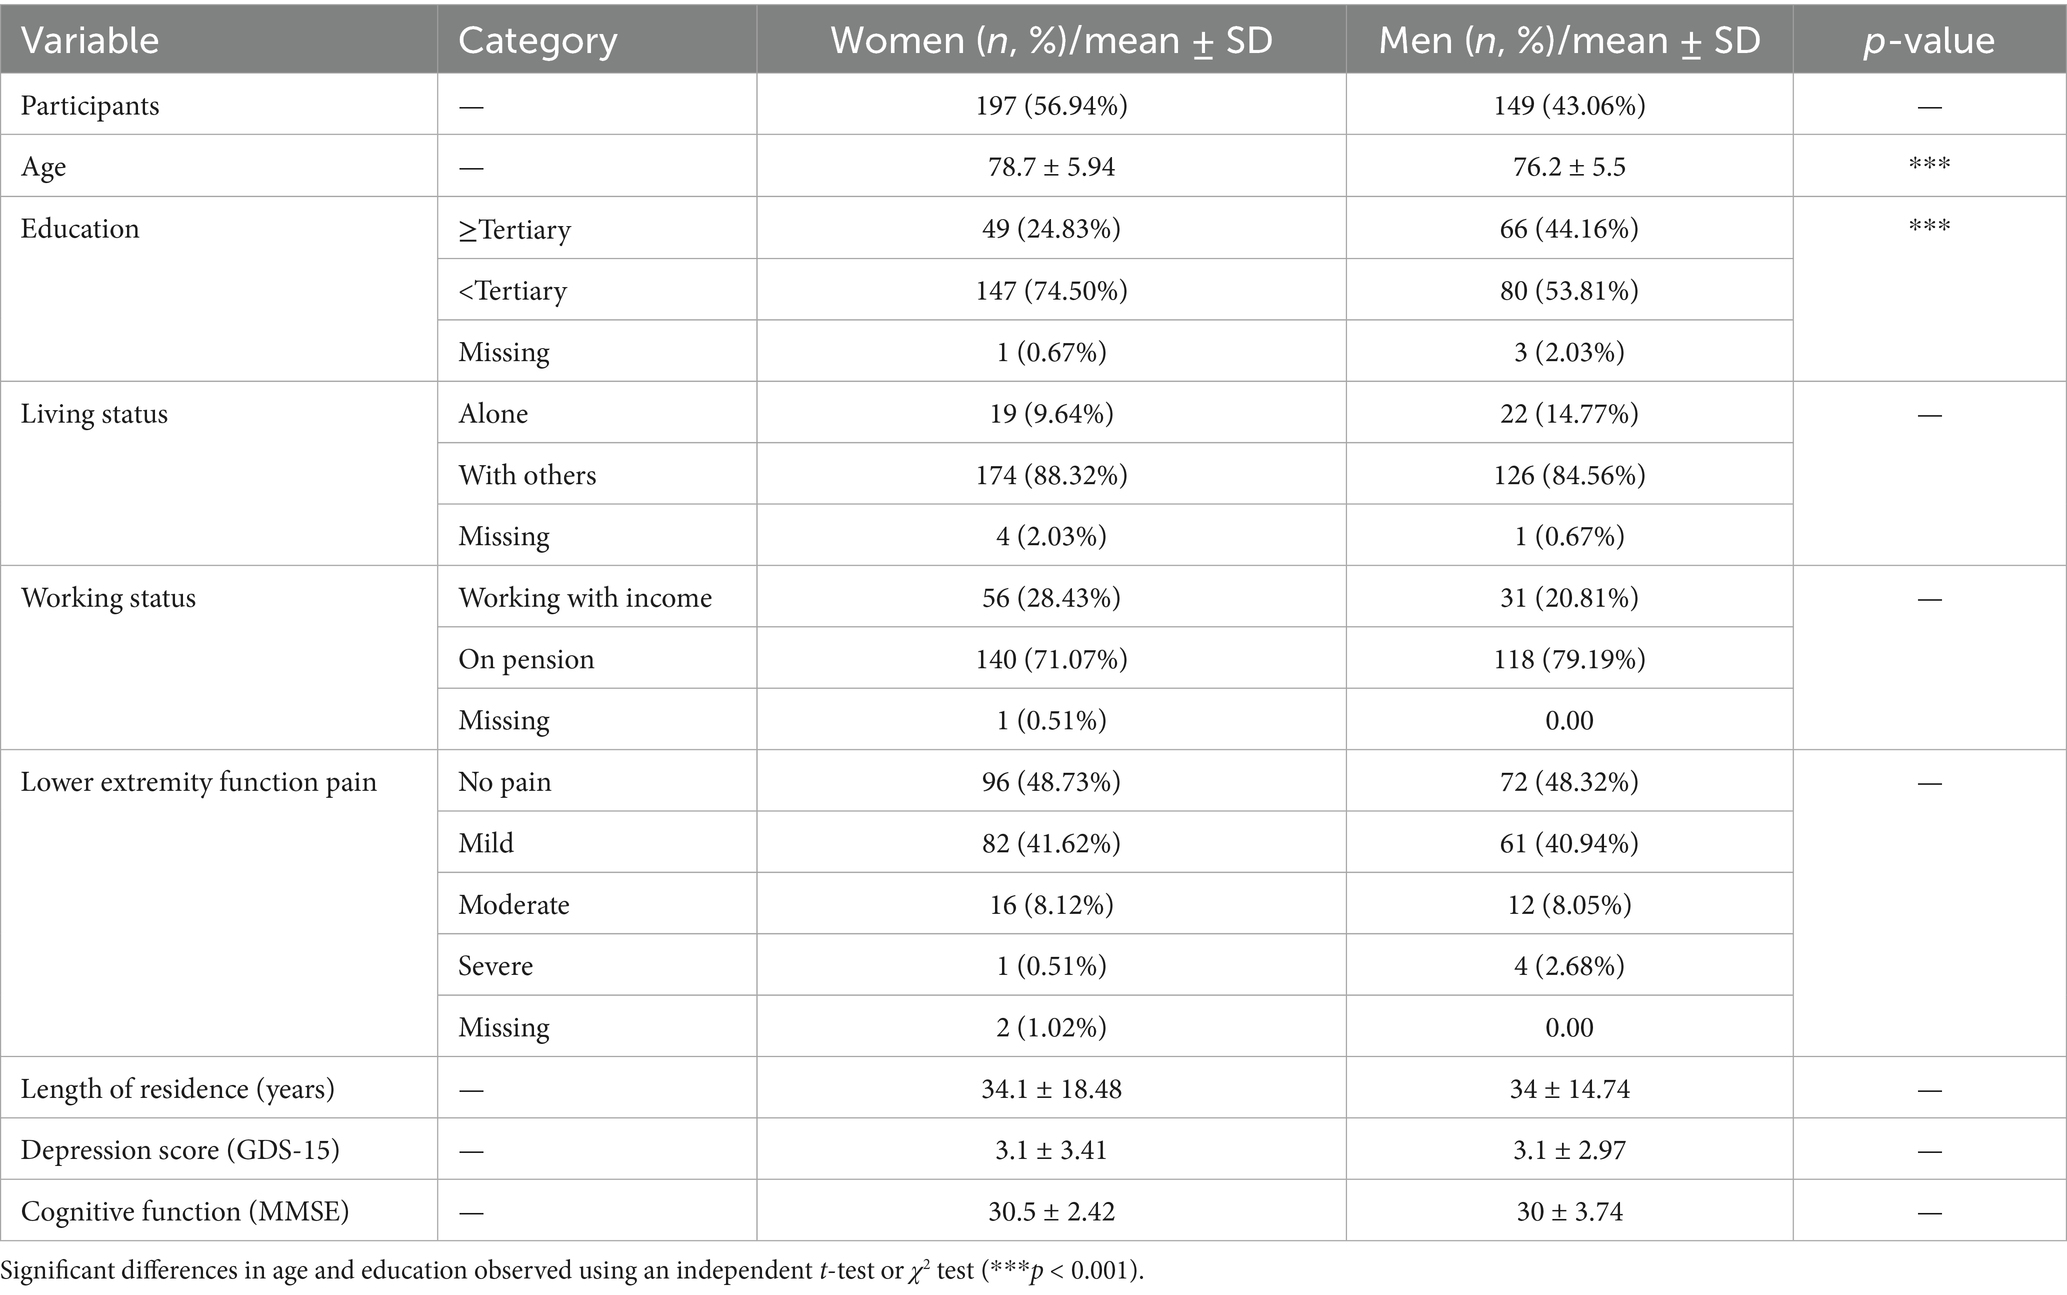Select the Category column header

538,41
